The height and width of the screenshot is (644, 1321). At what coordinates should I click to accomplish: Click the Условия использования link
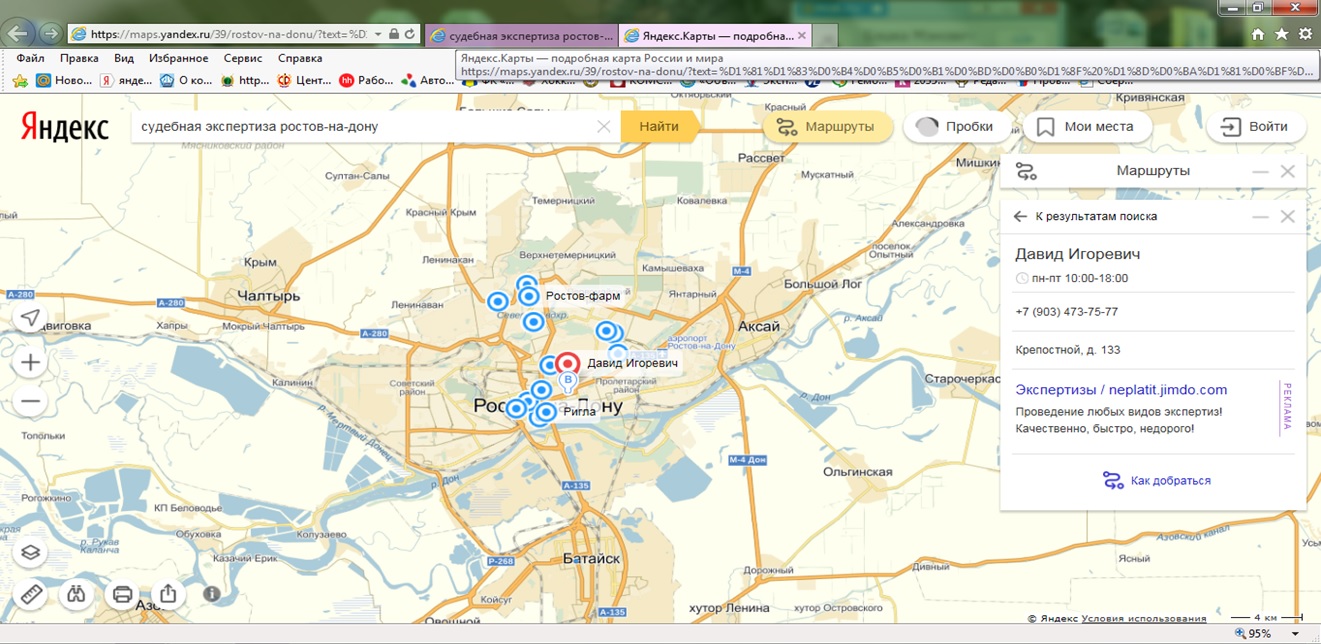pyautogui.click(x=1143, y=619)
